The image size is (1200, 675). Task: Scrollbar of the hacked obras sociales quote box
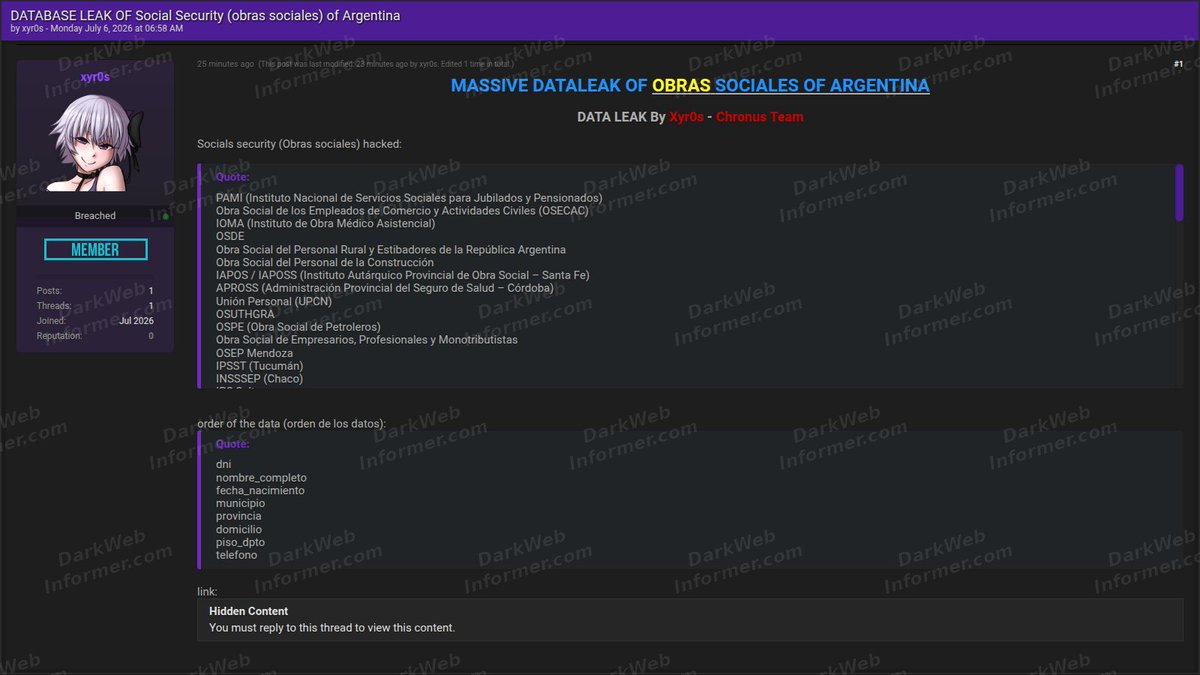[1179, 193]
